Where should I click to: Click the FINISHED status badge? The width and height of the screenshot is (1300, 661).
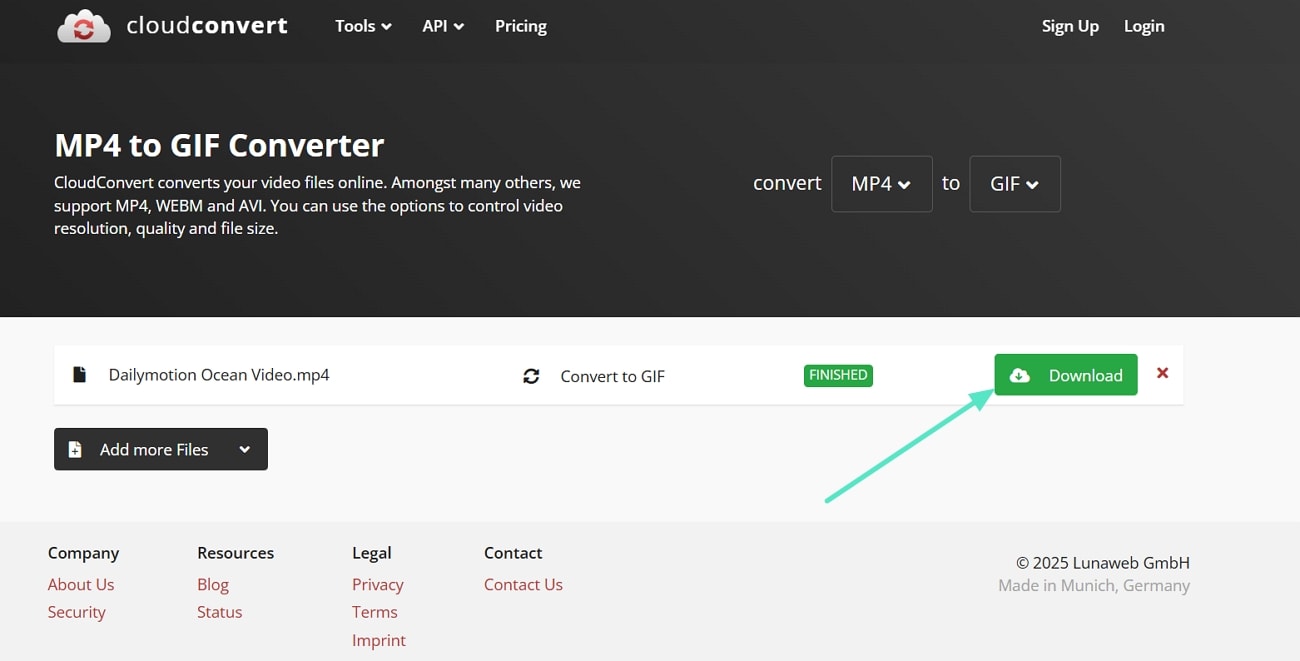pos(838,375)
